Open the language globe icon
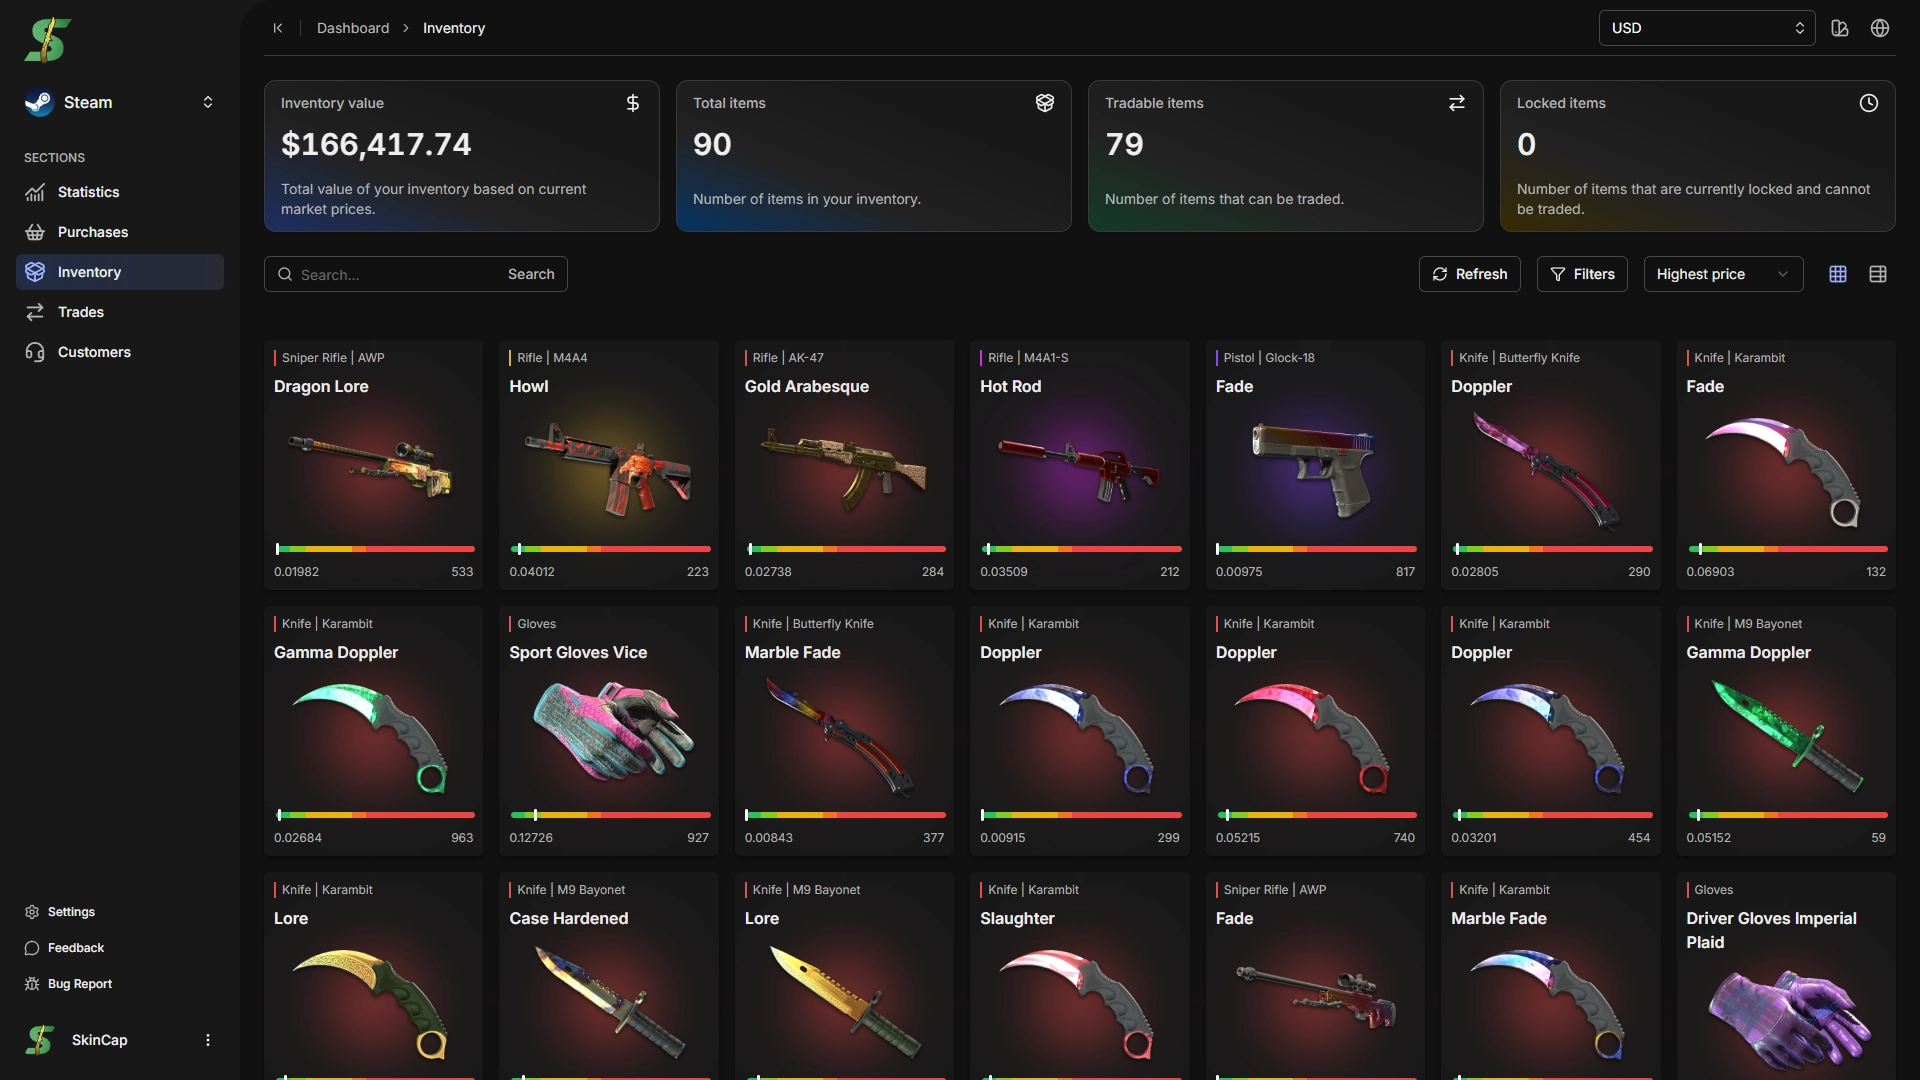Image resolution: width=1920 pixels, height=1080 pixels. (x=1880, y=28)
